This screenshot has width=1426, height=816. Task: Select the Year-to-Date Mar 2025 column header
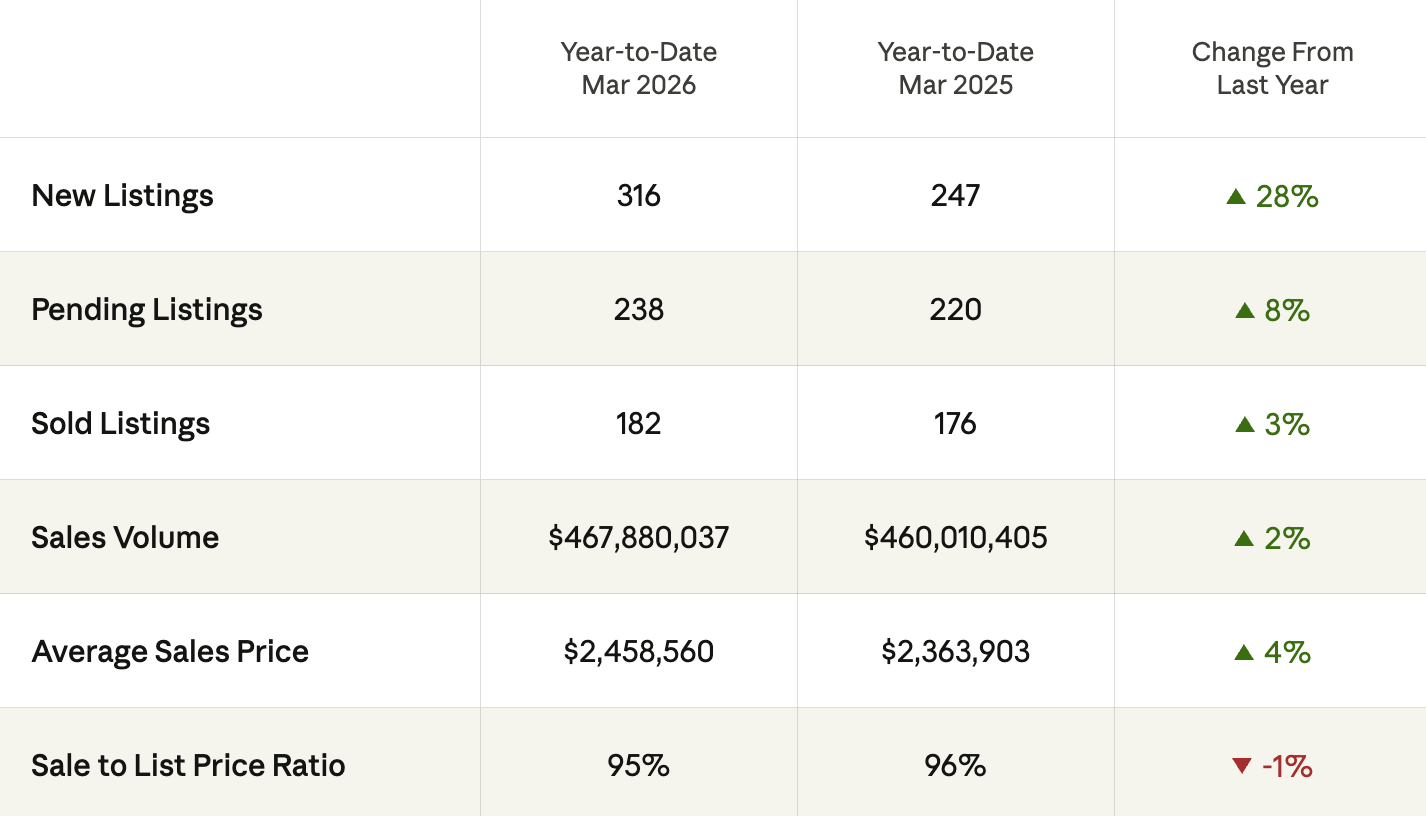click(x=956, y=68)
